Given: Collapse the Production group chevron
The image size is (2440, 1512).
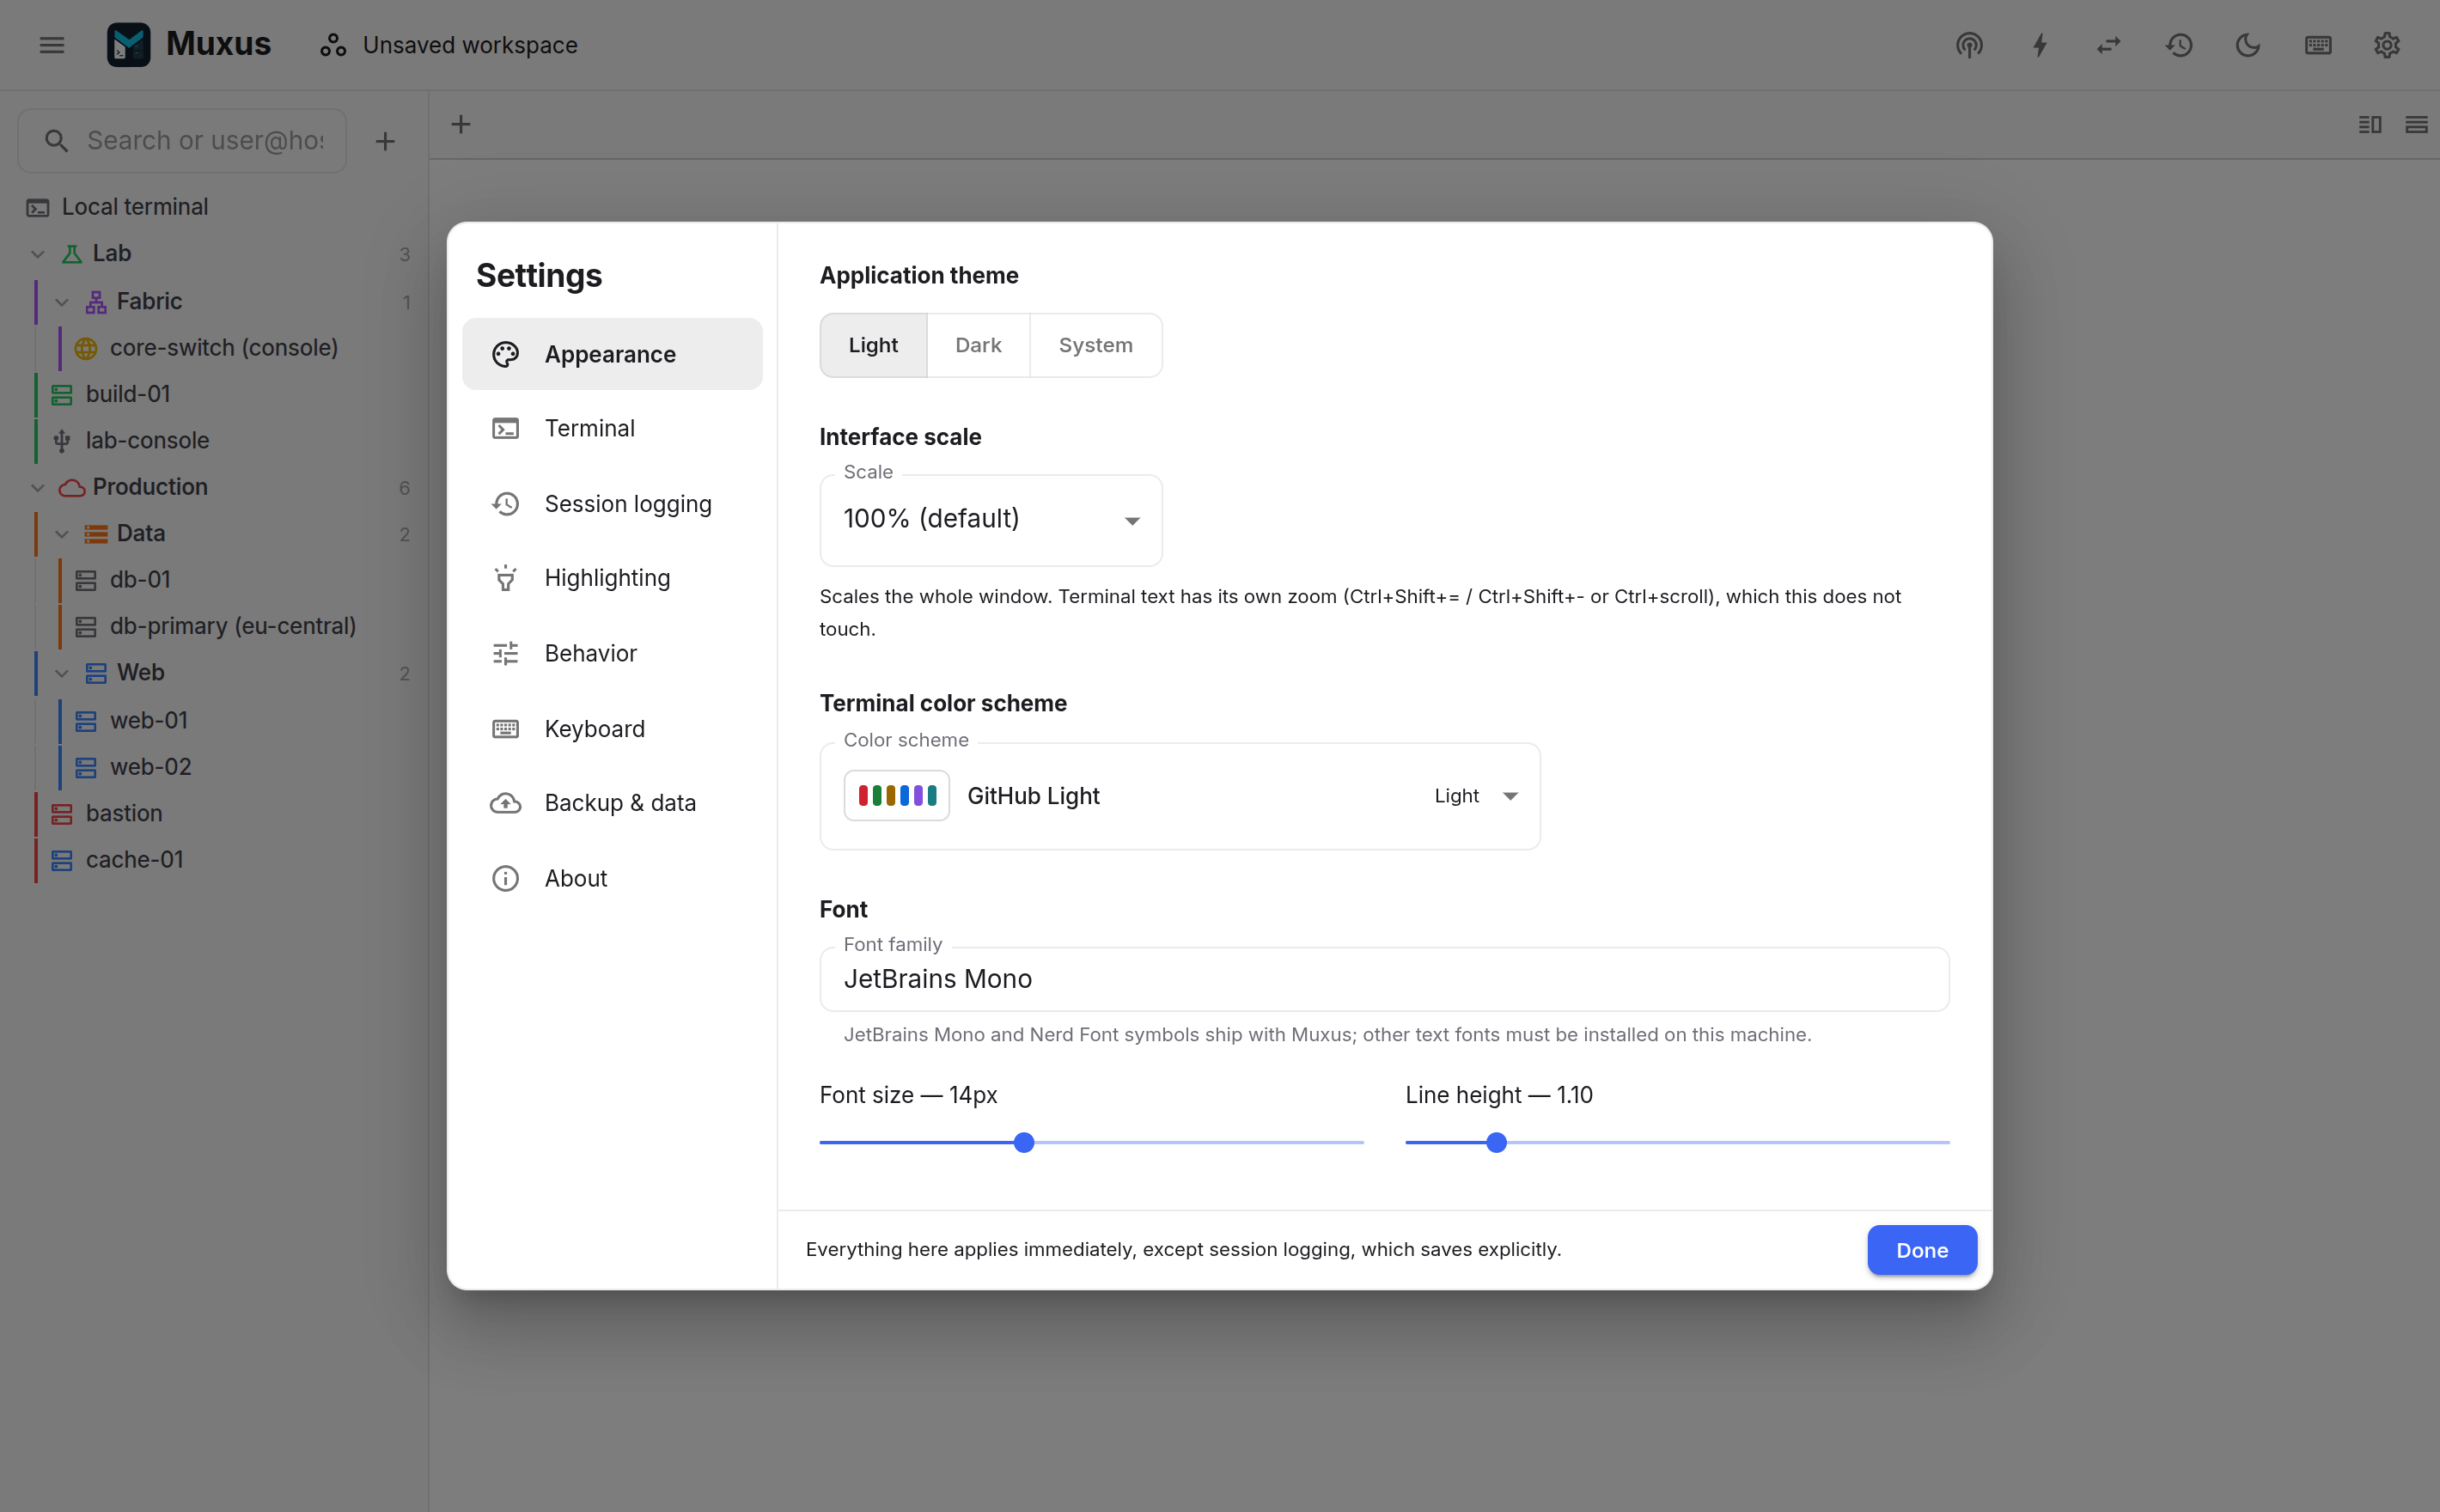Looking at the screenshot, I should click(38, 488).
